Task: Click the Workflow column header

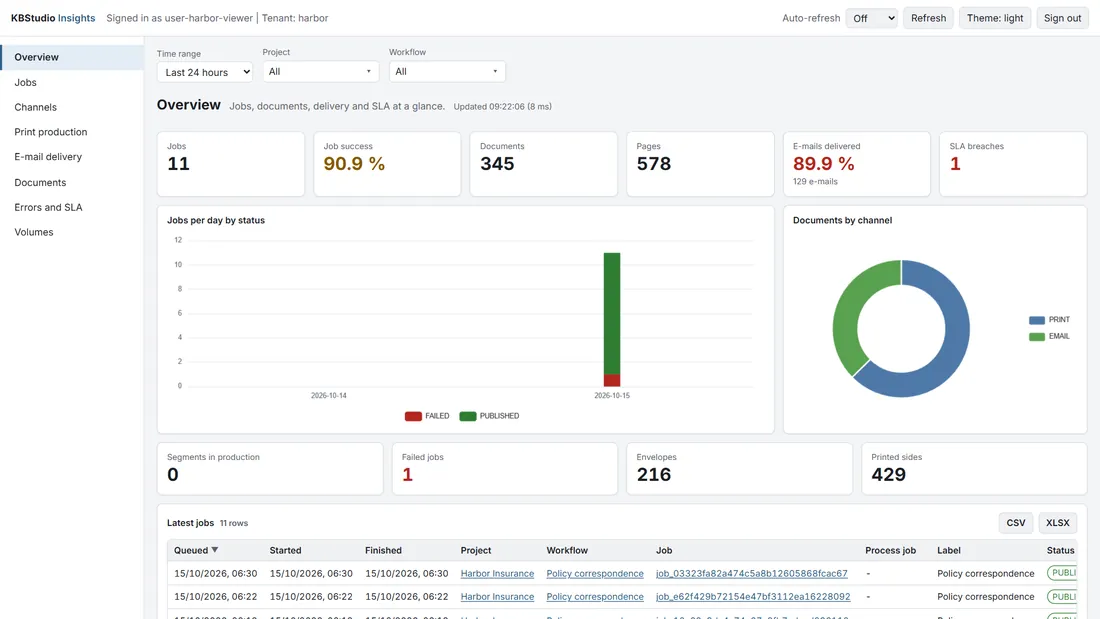Action: (567, 550)
